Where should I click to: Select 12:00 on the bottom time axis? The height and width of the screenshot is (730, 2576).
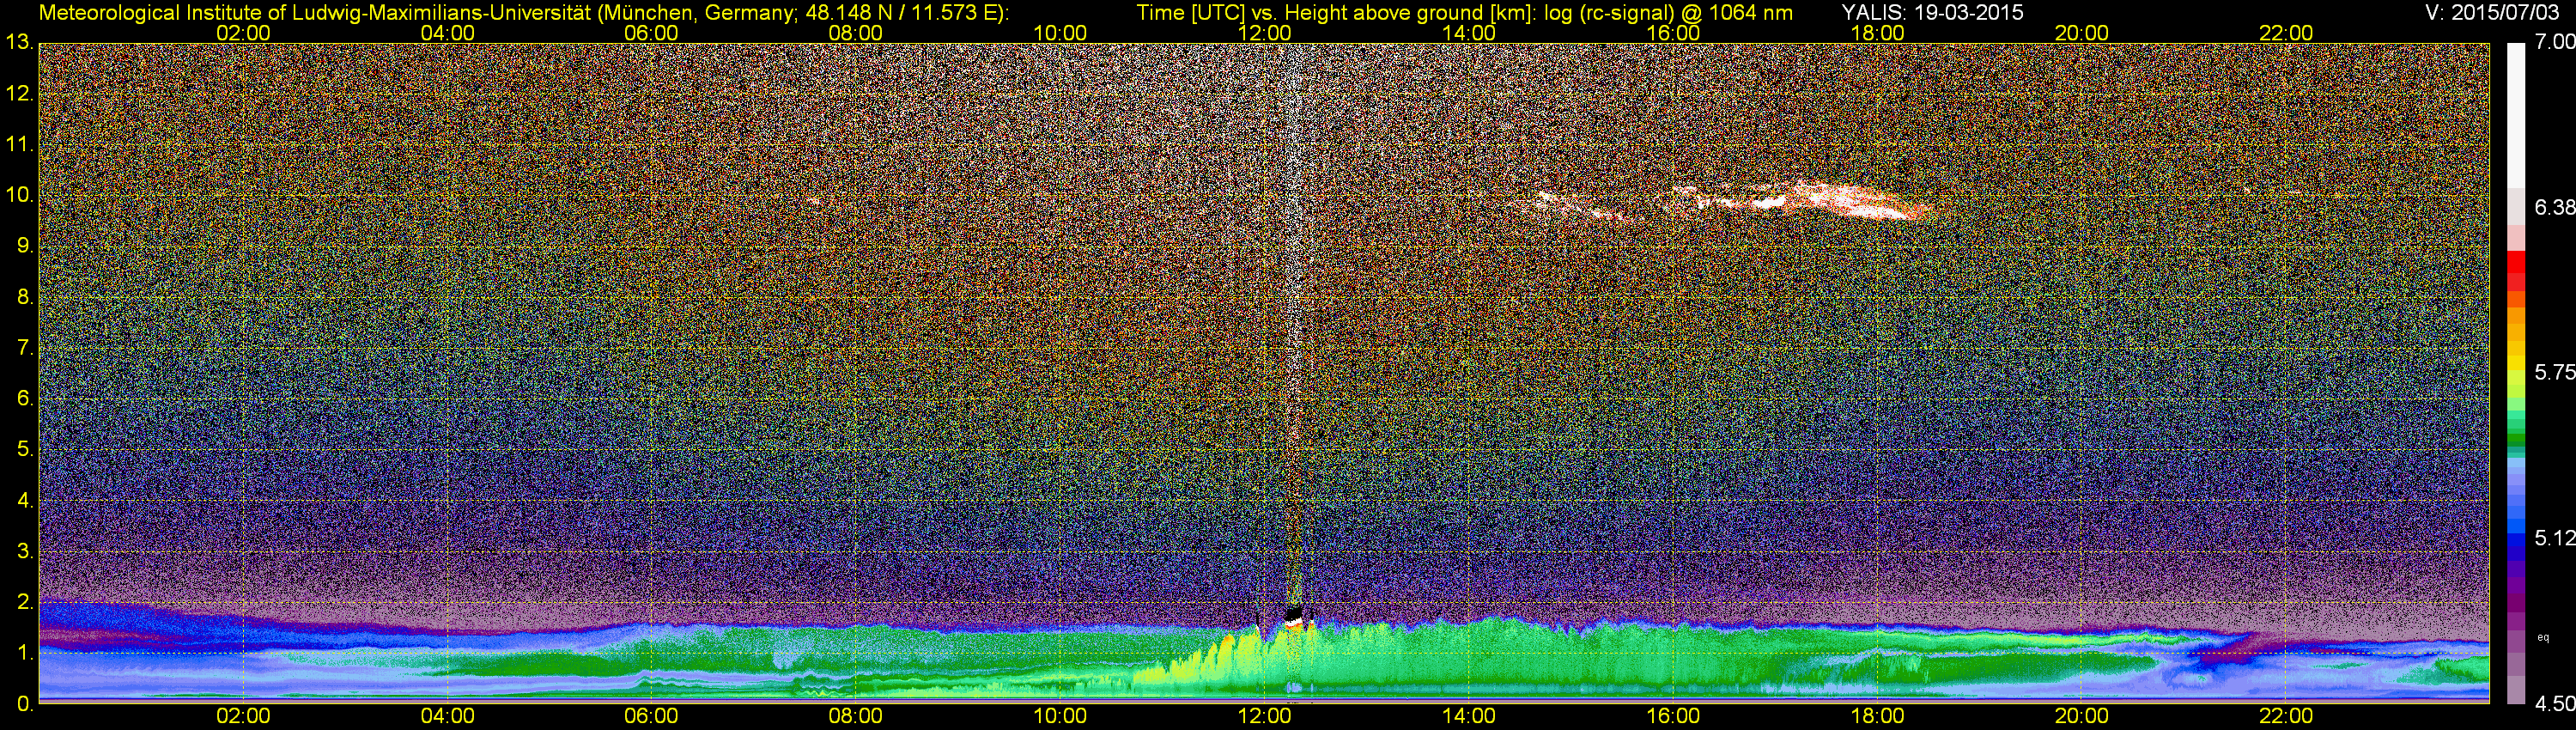(x=1264, y=716)
